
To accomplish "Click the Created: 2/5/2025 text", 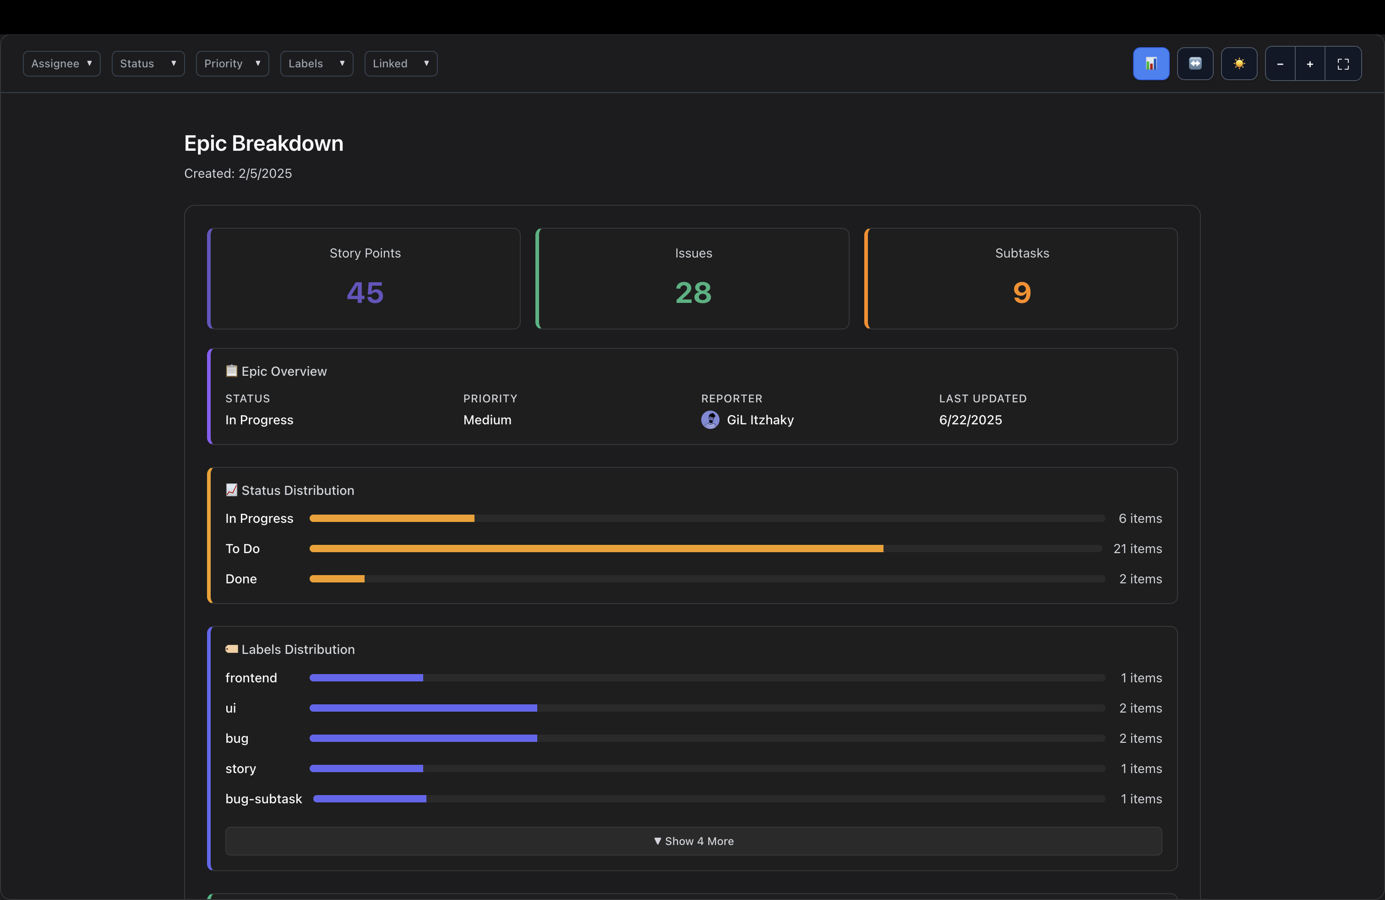I will (238, 173).
